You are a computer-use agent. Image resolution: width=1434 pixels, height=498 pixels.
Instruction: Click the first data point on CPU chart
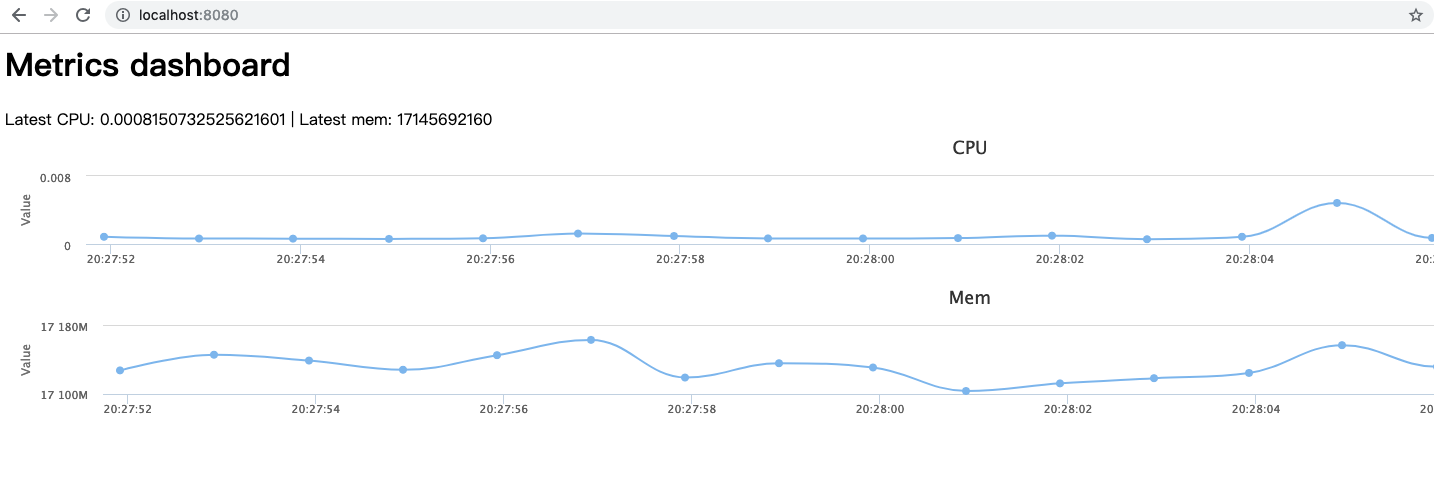click(x=104, y=237)
